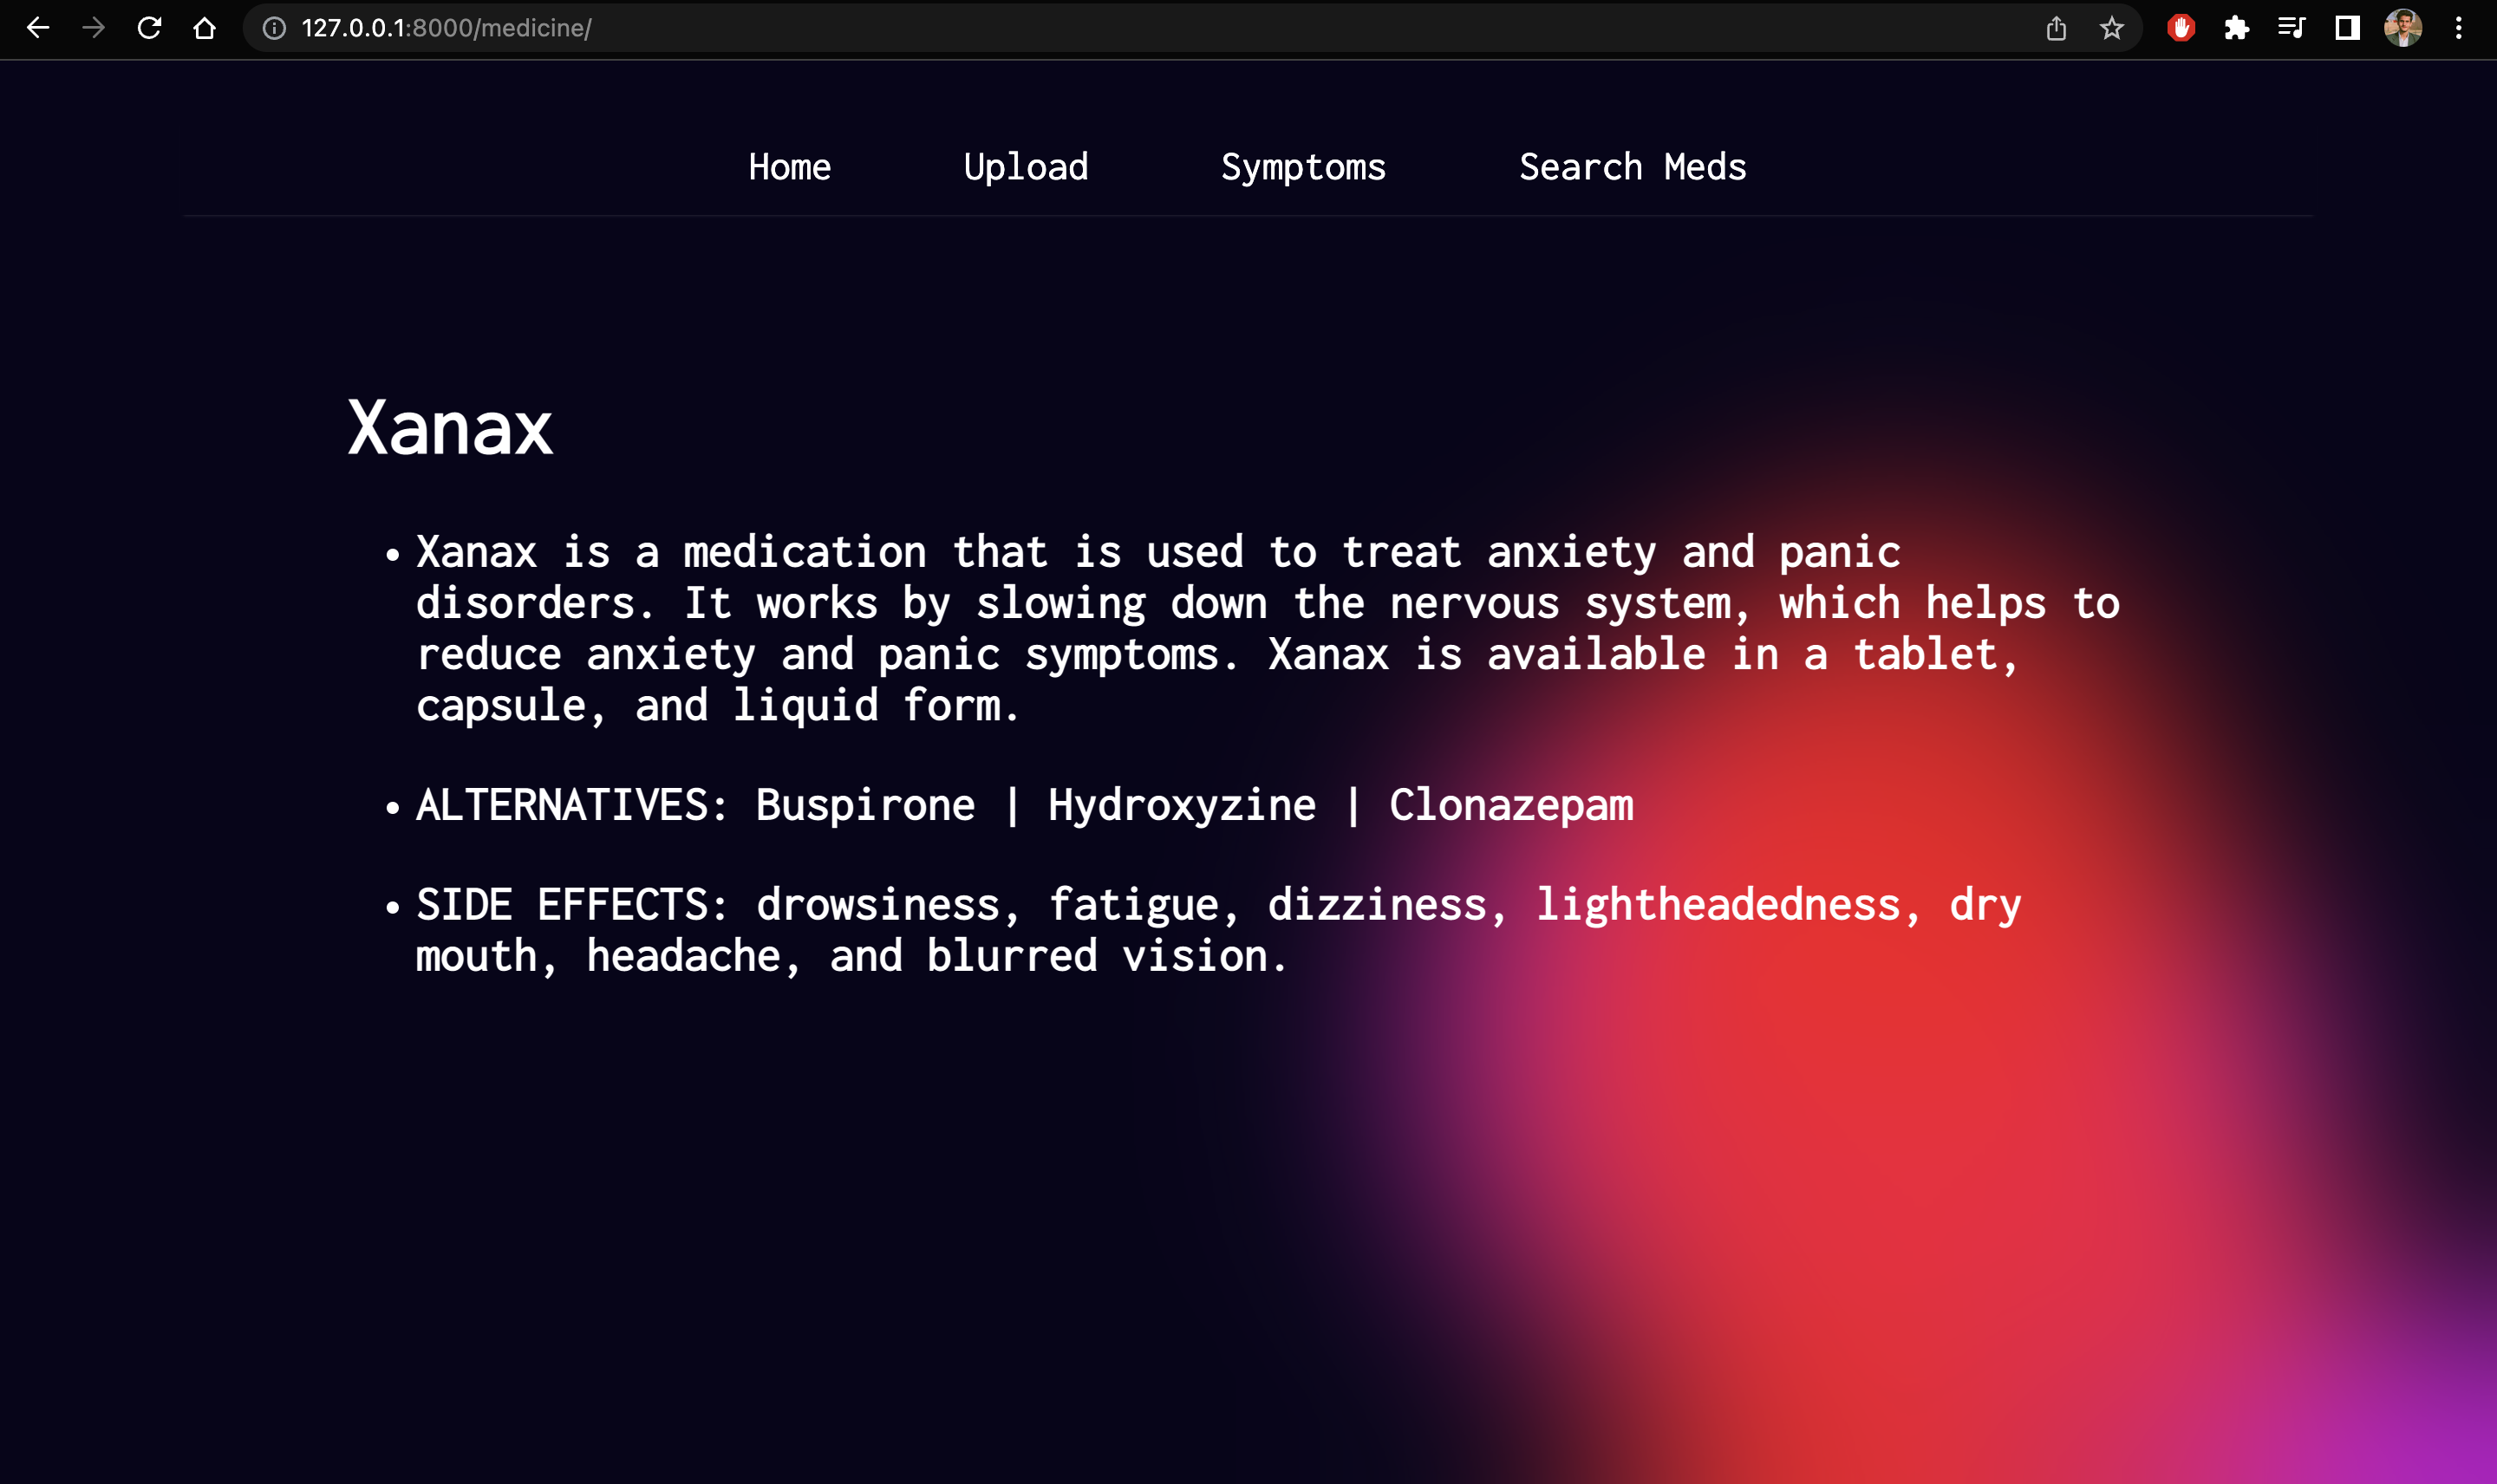This screenshot has width=2497, height=1484.
Task: Bookmark this page with star icon
Action: point(2111,28)
